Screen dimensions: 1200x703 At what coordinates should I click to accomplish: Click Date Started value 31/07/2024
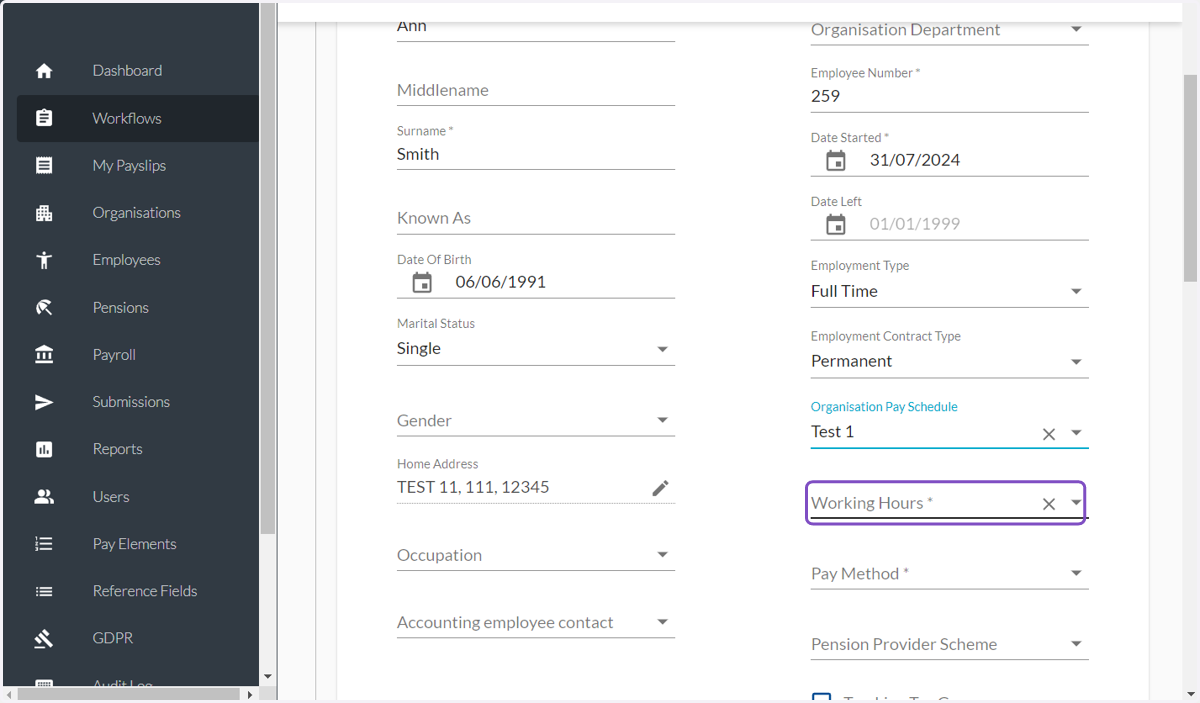tap(915, 161)
